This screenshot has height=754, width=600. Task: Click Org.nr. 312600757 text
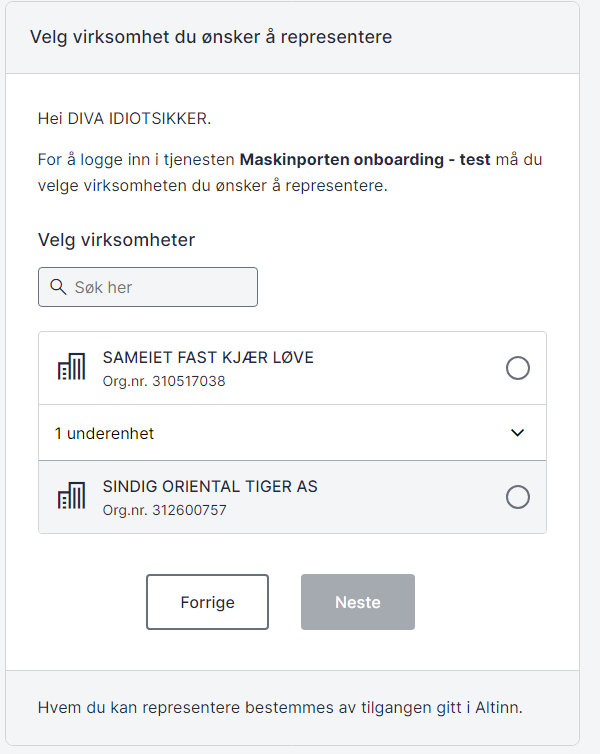pyautogui.click(x=164, y=510)
